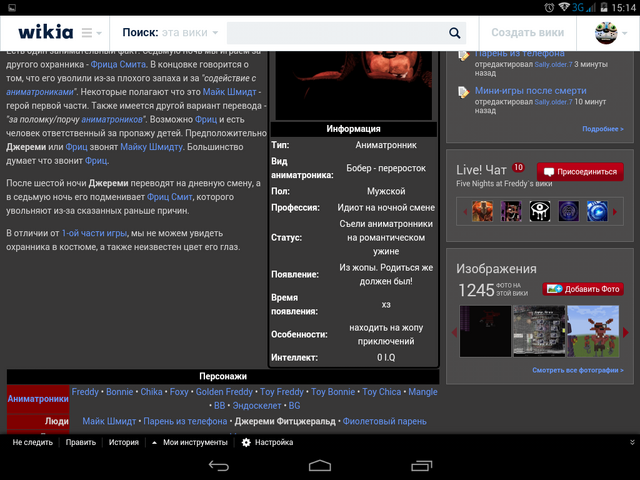Focus the wiki search input field
The width and height of the screenshot is (640, 480).
[x=335, y=33]
